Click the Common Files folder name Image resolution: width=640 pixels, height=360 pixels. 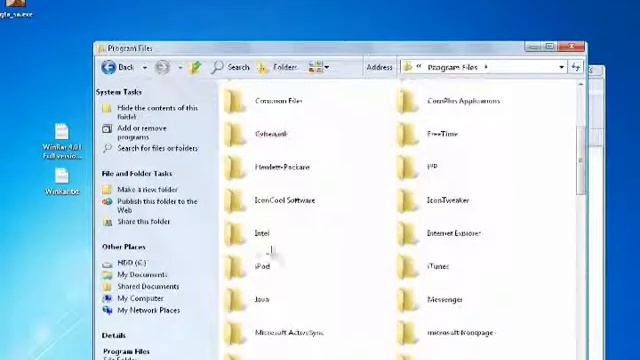[278, 101]
